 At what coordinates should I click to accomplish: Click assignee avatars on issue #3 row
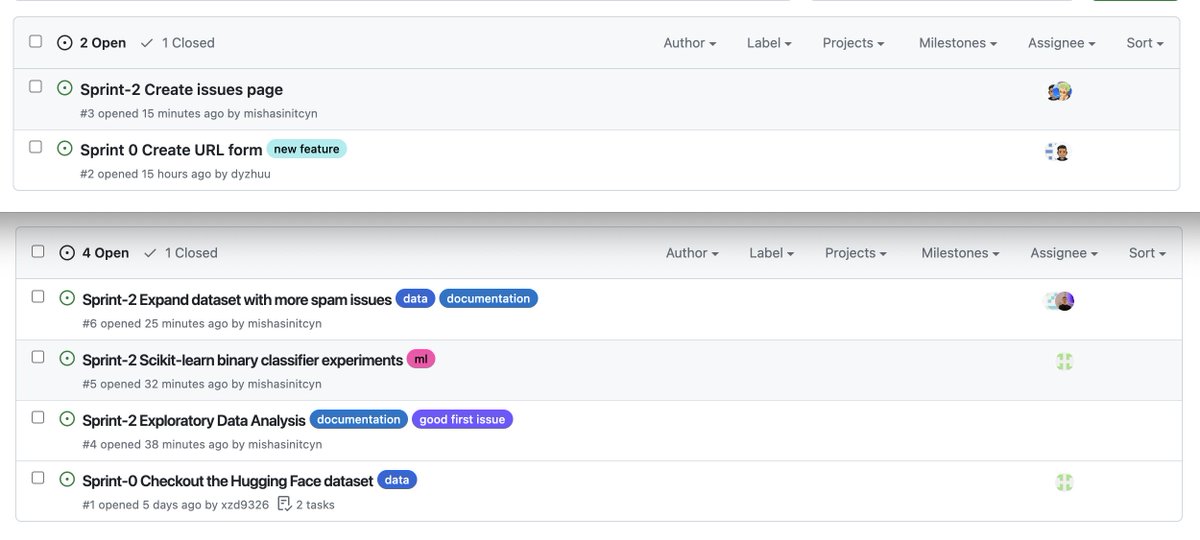click(x=1060, y=91)
